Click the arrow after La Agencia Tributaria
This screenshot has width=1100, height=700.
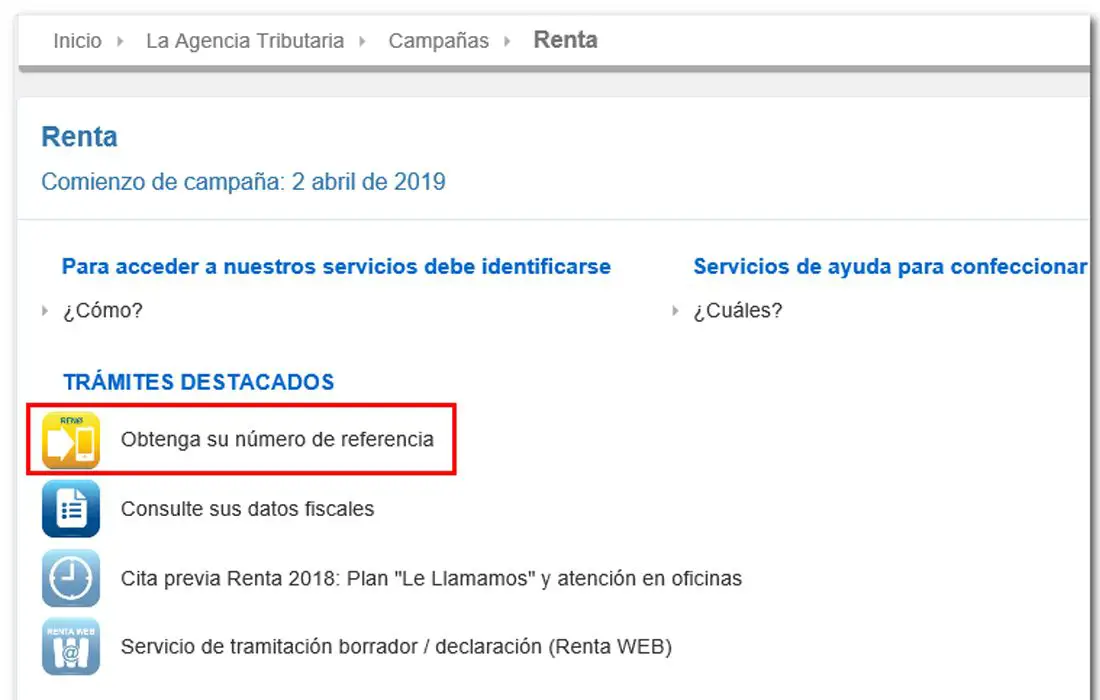(363, 41)
